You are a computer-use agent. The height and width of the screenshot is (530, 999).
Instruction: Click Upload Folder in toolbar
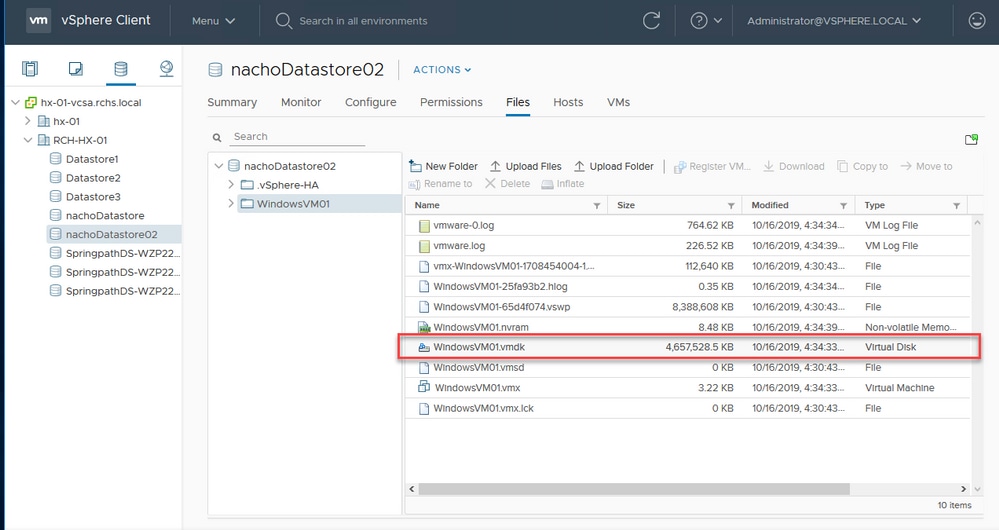click(x=614, y=166)
